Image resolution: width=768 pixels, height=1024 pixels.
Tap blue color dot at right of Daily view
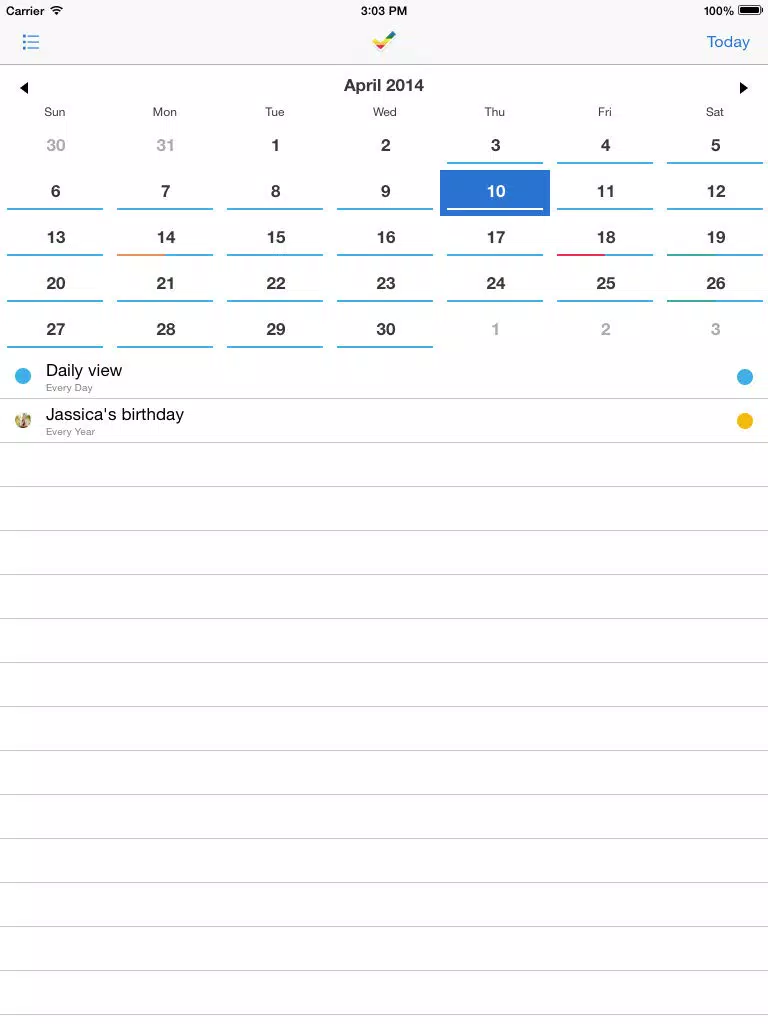tap(744, 377)
